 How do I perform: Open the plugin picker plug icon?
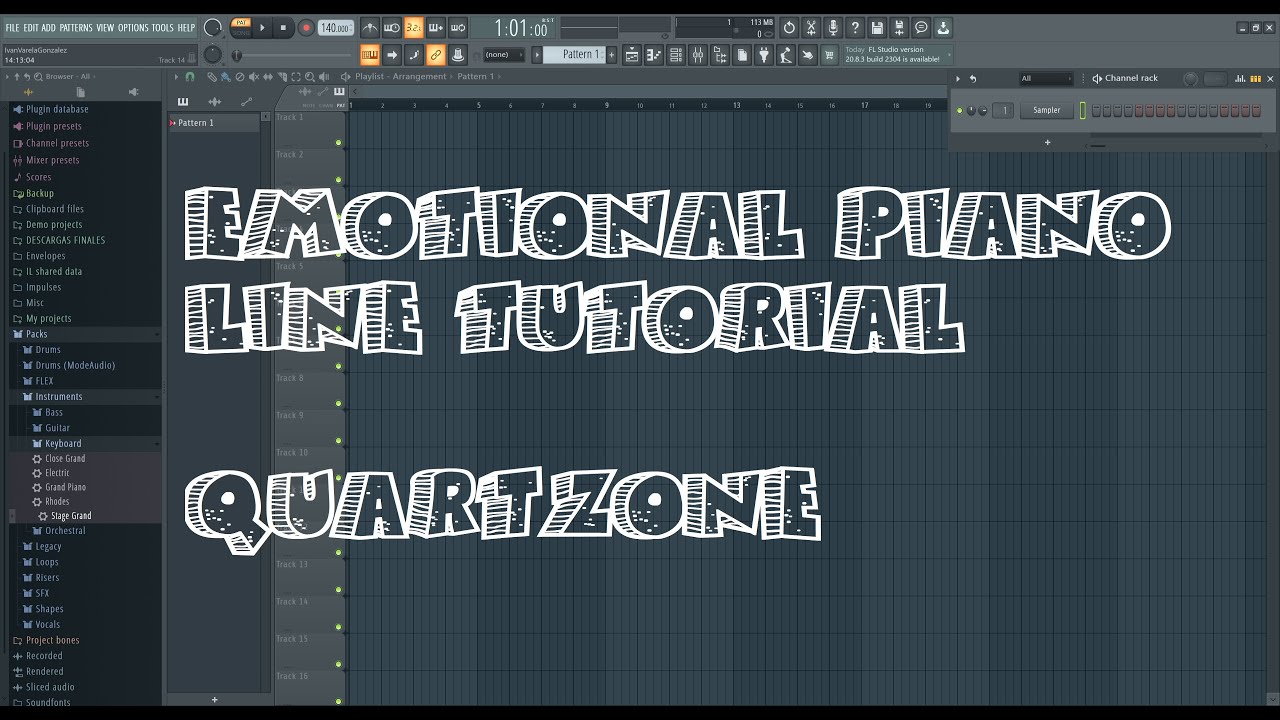[763, 55]
